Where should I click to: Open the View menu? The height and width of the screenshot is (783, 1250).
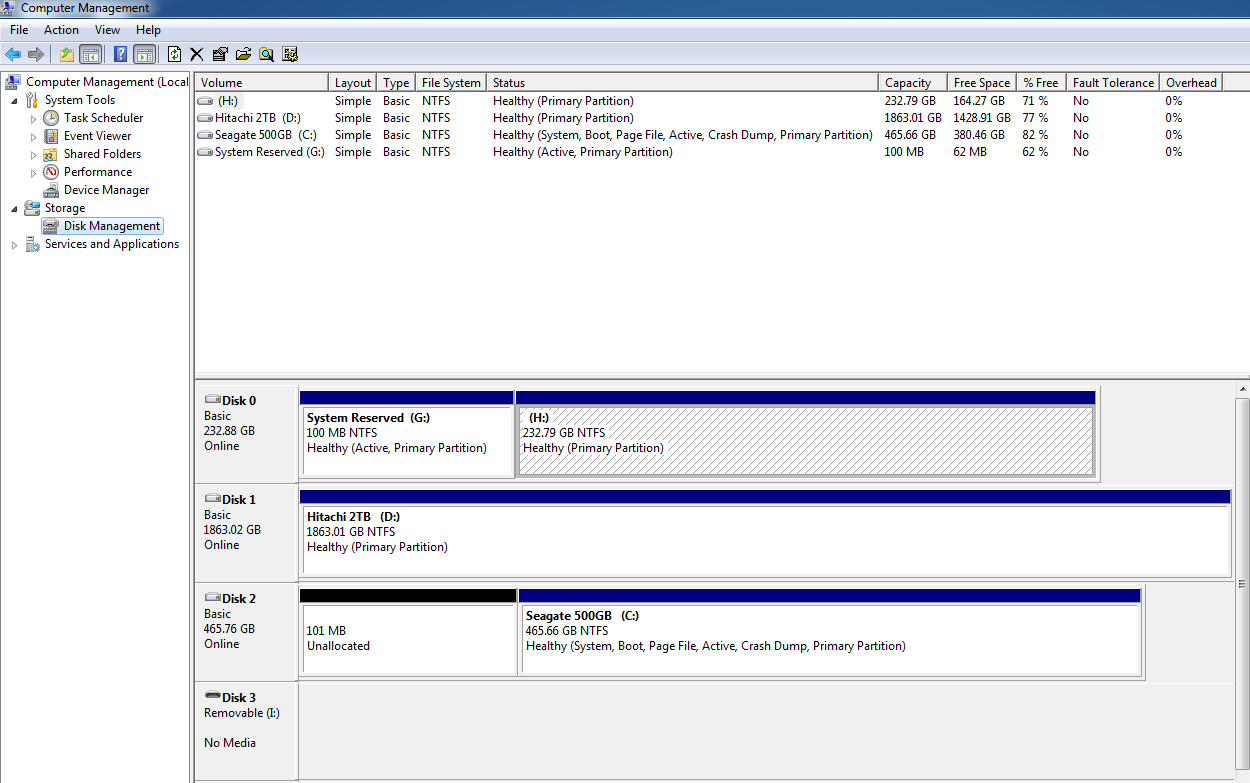[107, 30]
